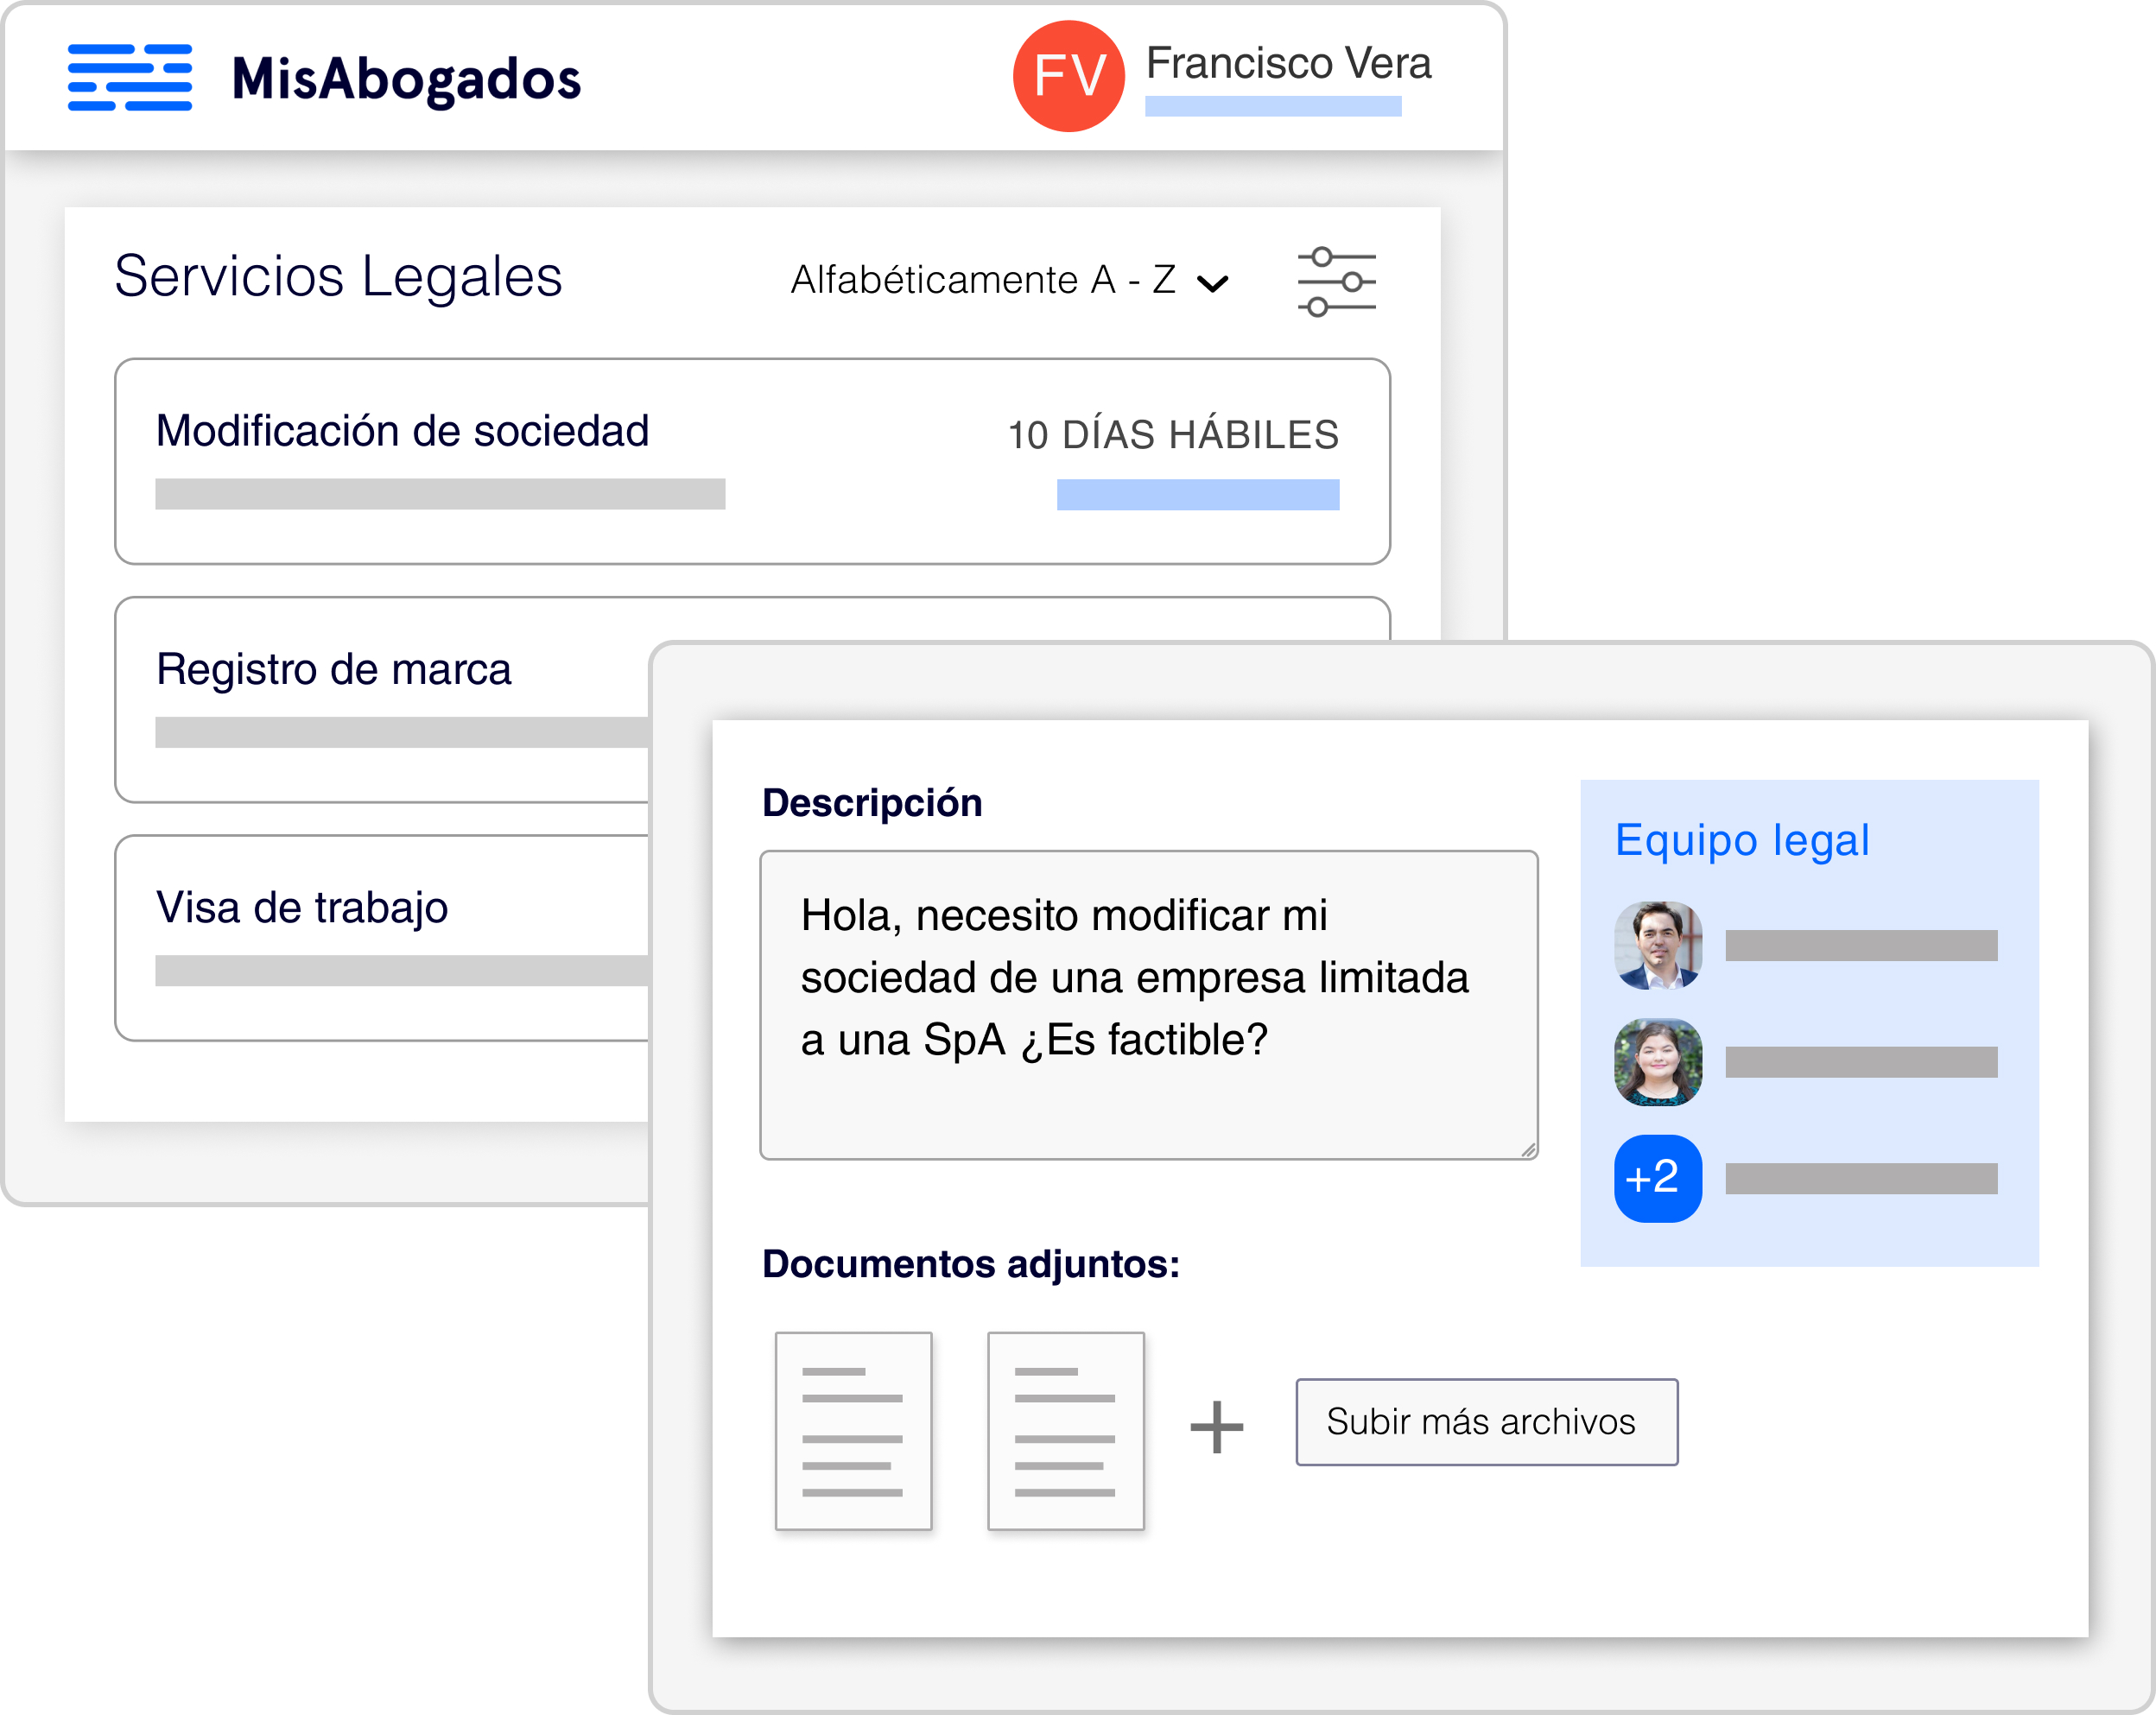Click the Francisco Vera name label
This screenshot has height=1715, width=2156.
[x=1290, y=63]
